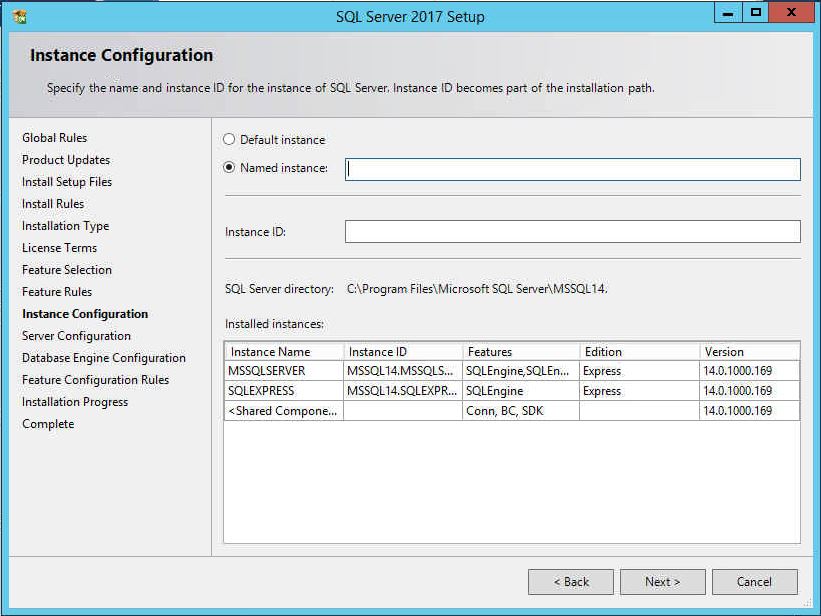This screenshot has width=821, height=616.
Task: Select Complete in the sidebar
Action: (x=48, y=424)
